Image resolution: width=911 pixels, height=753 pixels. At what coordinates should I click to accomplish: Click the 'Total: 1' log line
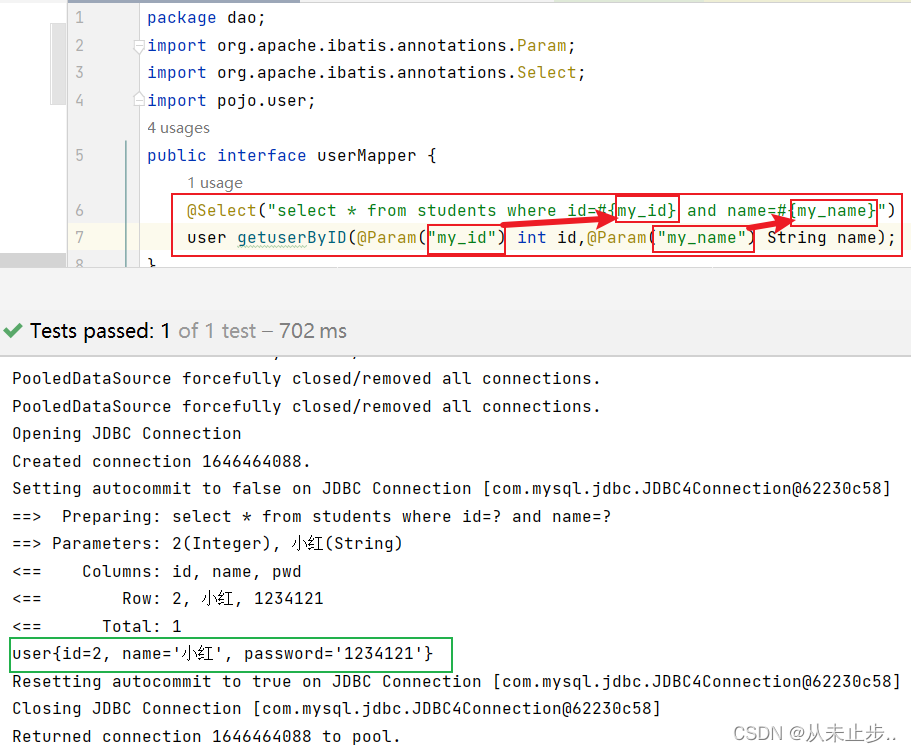point(97,626)
